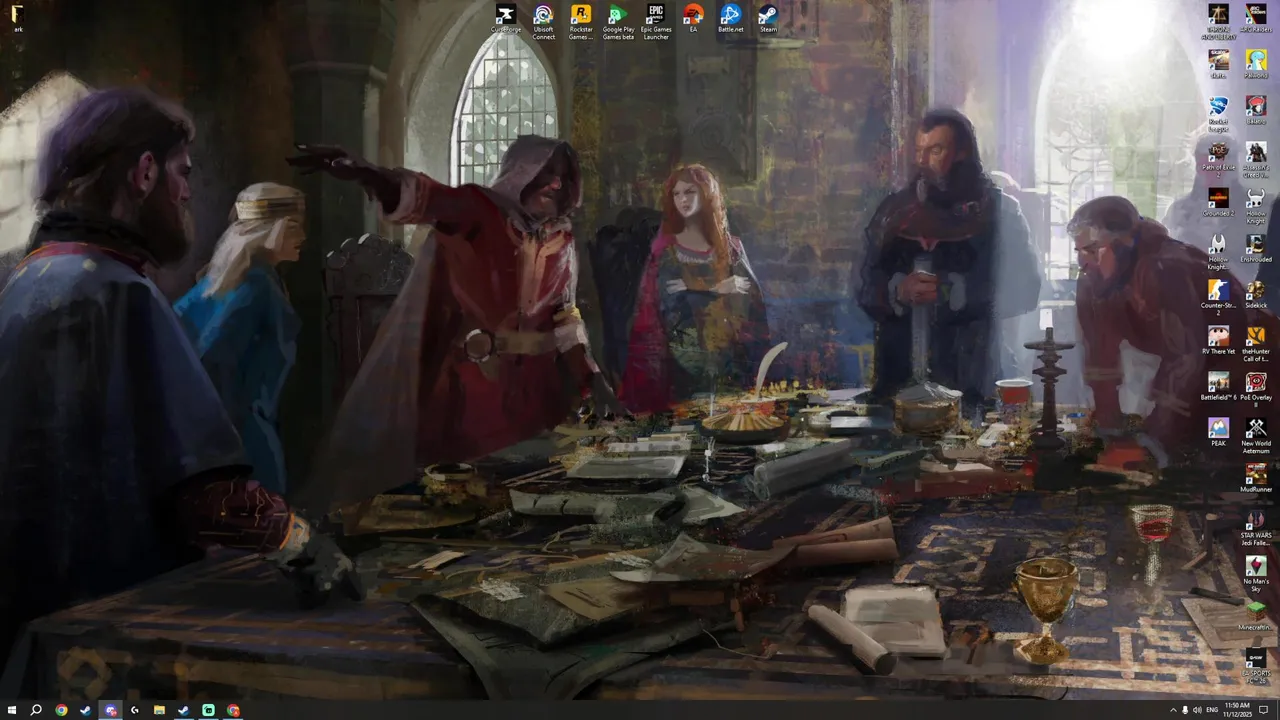Select the No Man's Sky shortcut
Viewport: 1280px width, 720px height.
tap(1256, 573)
